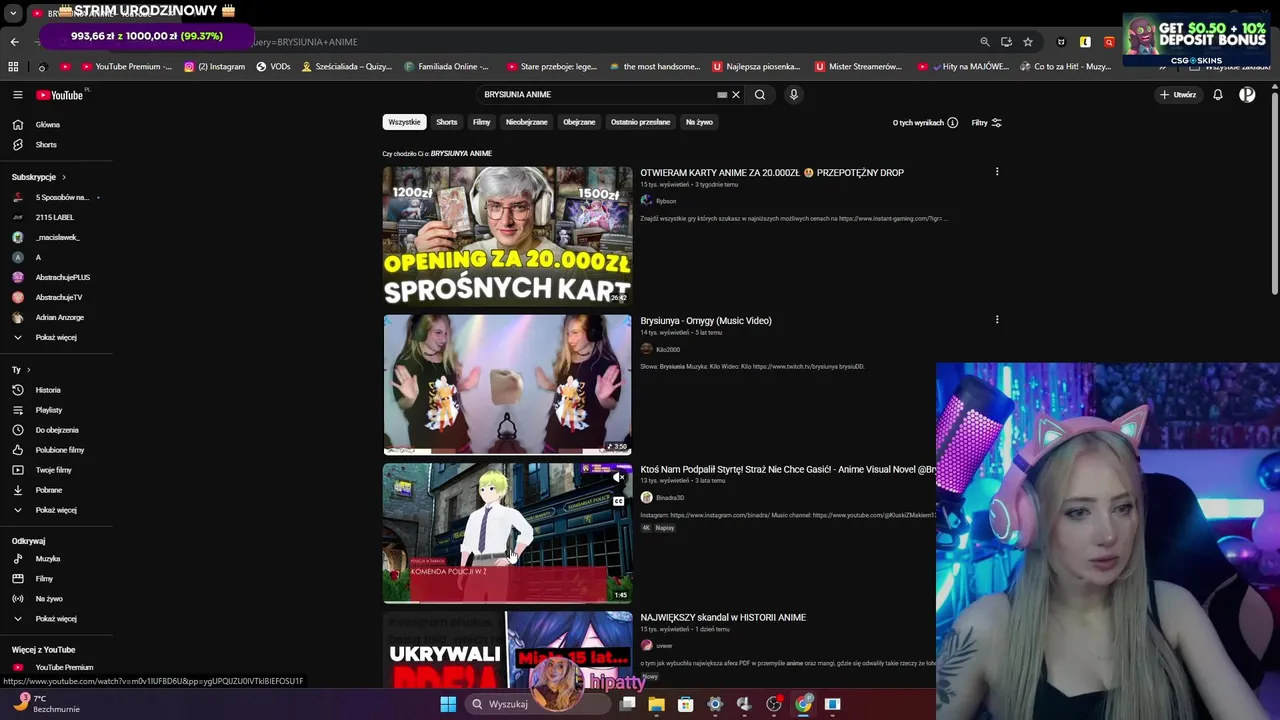The height and width of the screenshot is (720, 1280).
Task: Open the NAJWIĘKSZY skandal w HISTORII ANIME title
Action: coord(723,618)
